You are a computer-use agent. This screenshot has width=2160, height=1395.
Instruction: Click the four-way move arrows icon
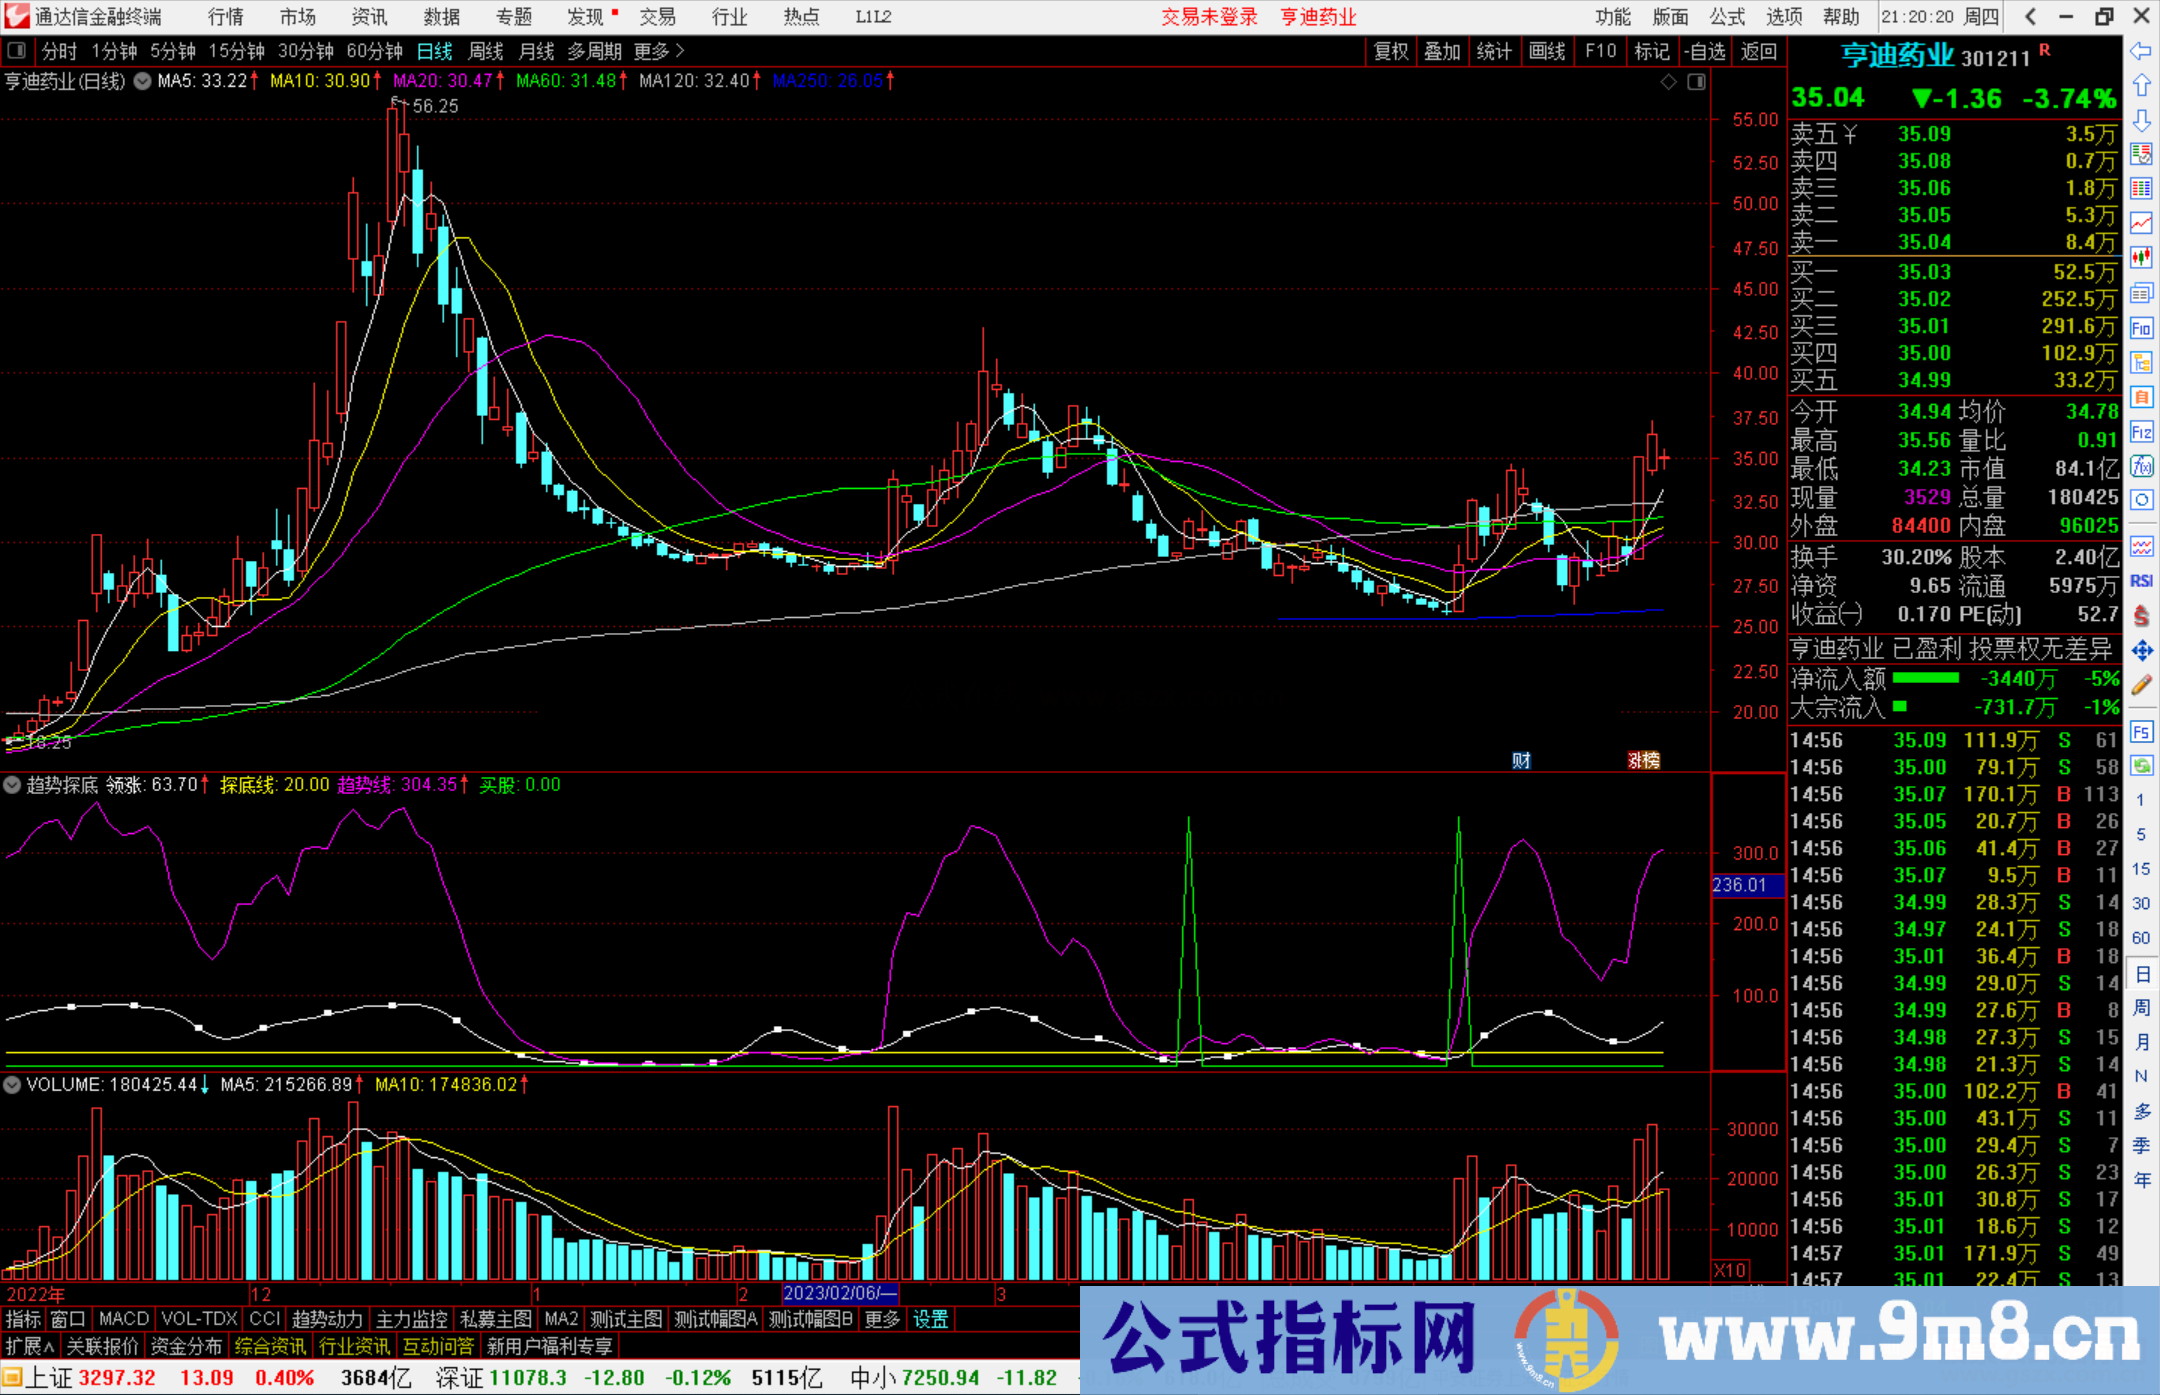tap(2141, 651)
